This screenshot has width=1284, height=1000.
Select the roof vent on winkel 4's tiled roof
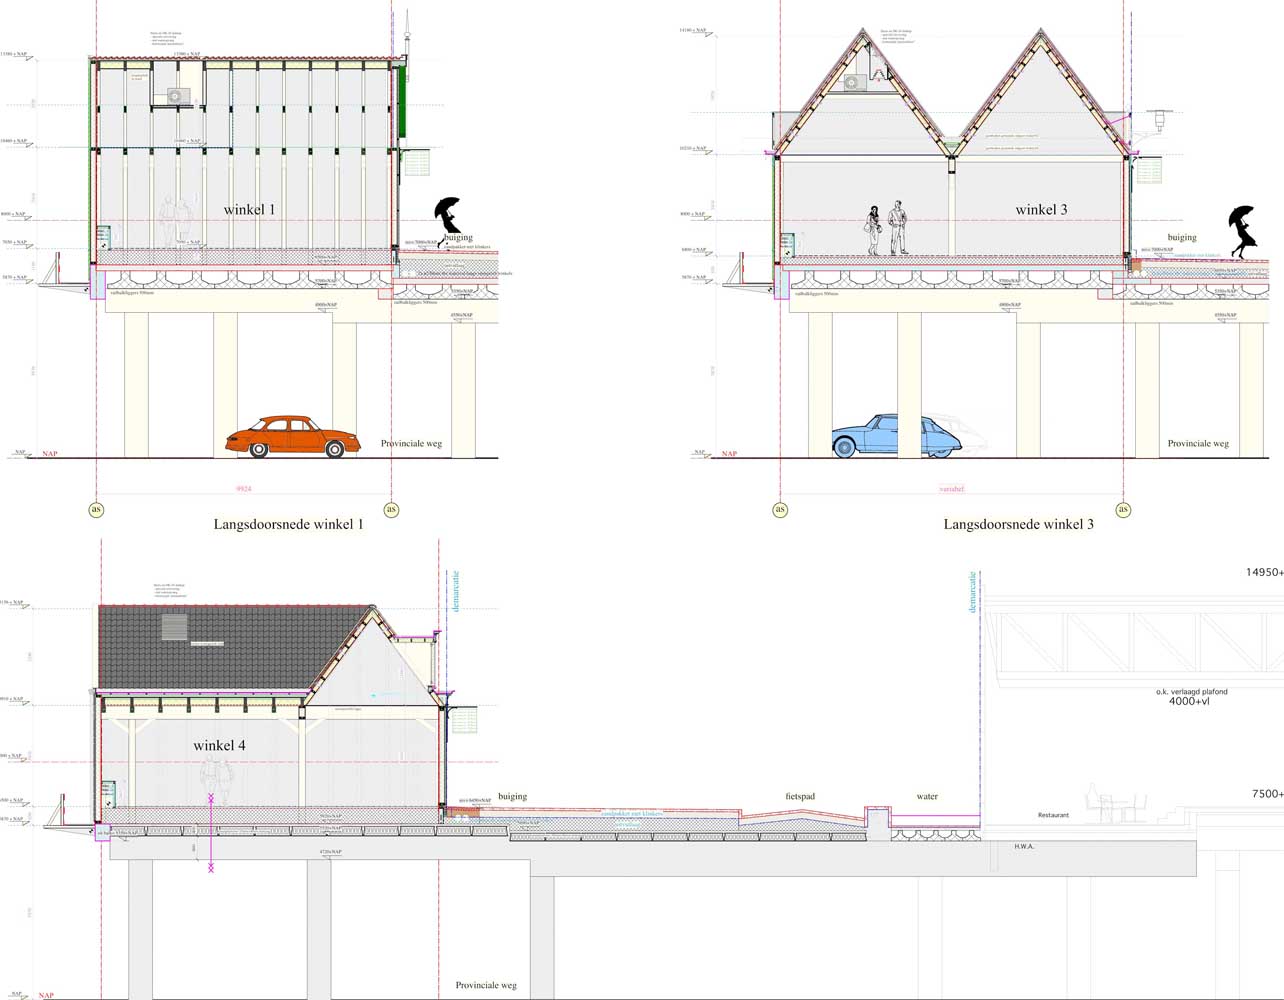174,628
